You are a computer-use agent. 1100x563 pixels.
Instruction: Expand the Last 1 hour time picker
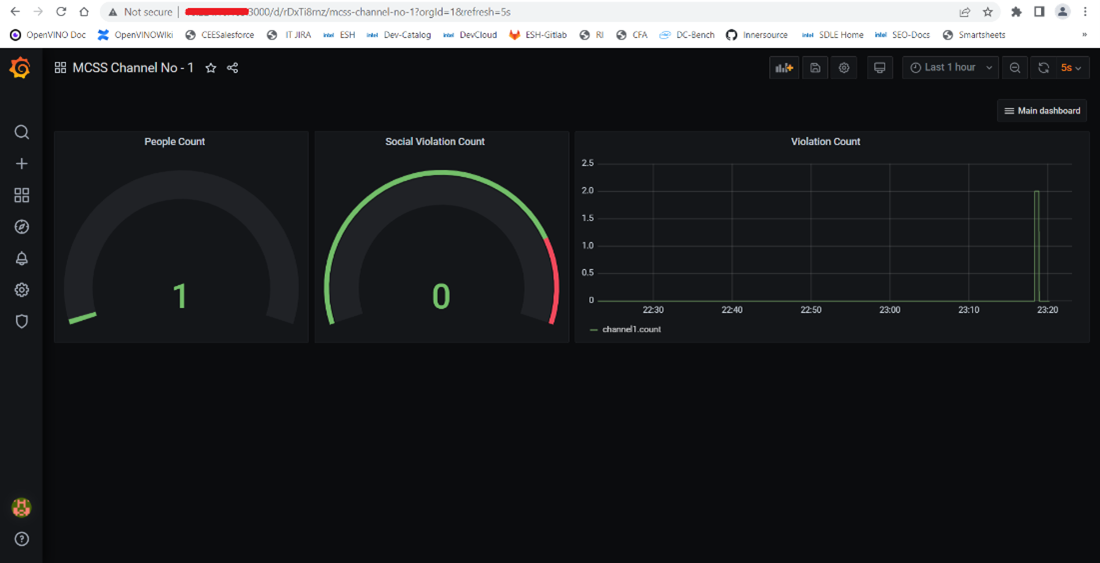pos(949,68)
